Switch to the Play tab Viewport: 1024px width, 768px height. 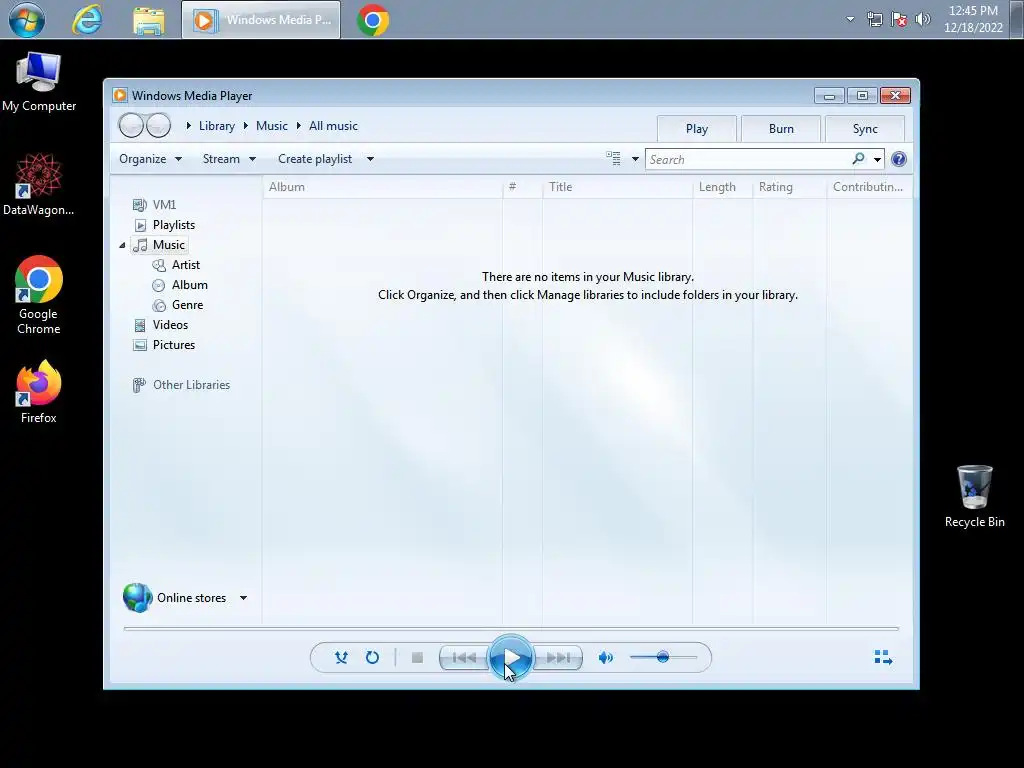coord(697,129)
